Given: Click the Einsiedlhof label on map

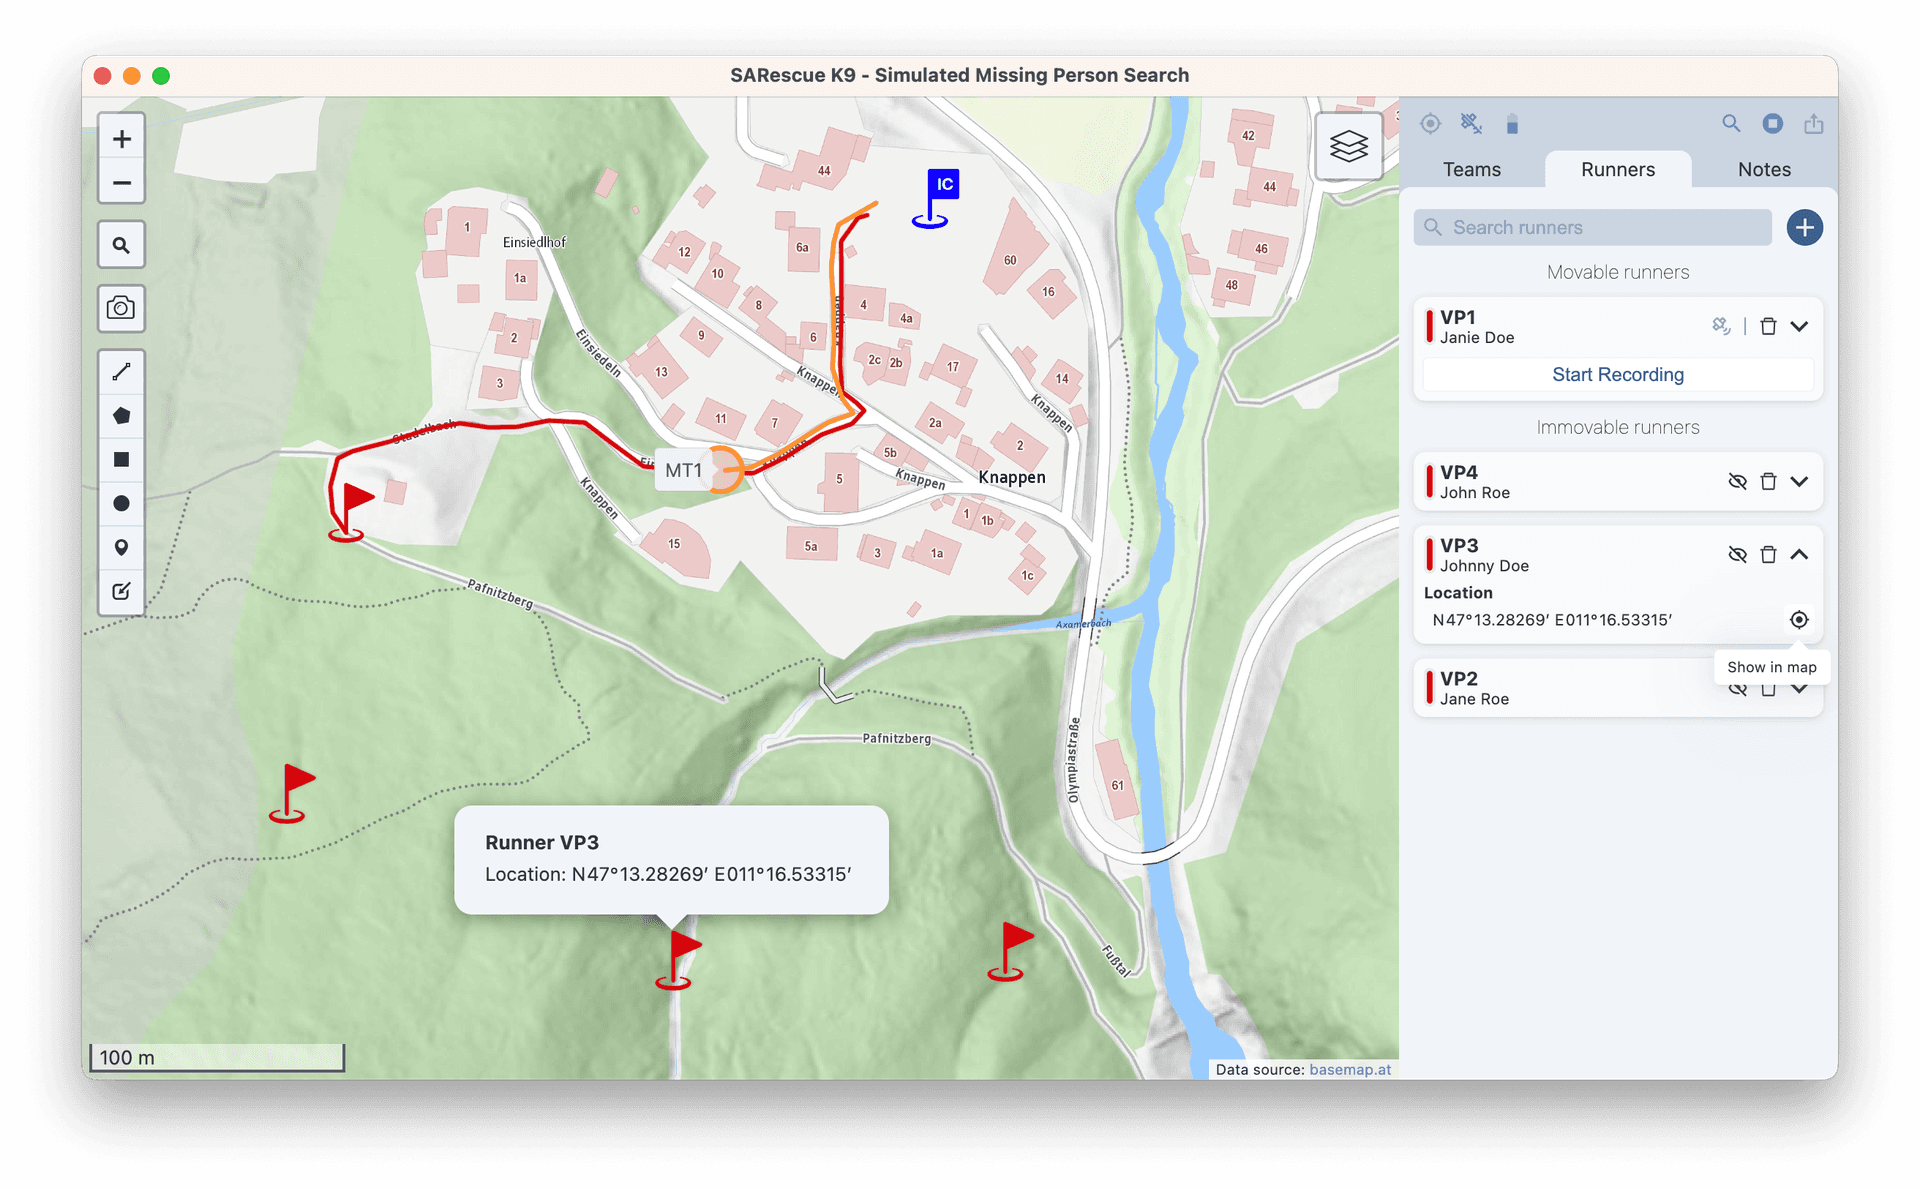Looking at the screenshot, I should coord(534,242).
